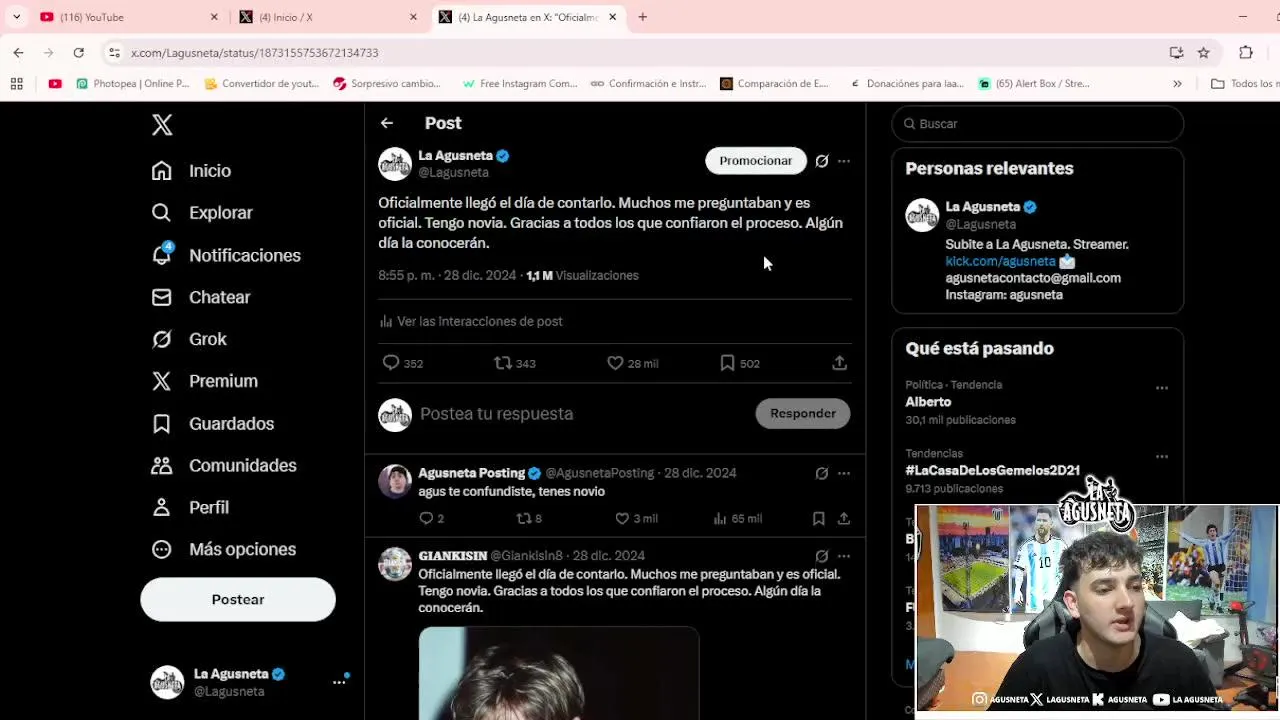Share the main post
The width and height of the screenshot is (1280, 720).
[x=840, y=363]
